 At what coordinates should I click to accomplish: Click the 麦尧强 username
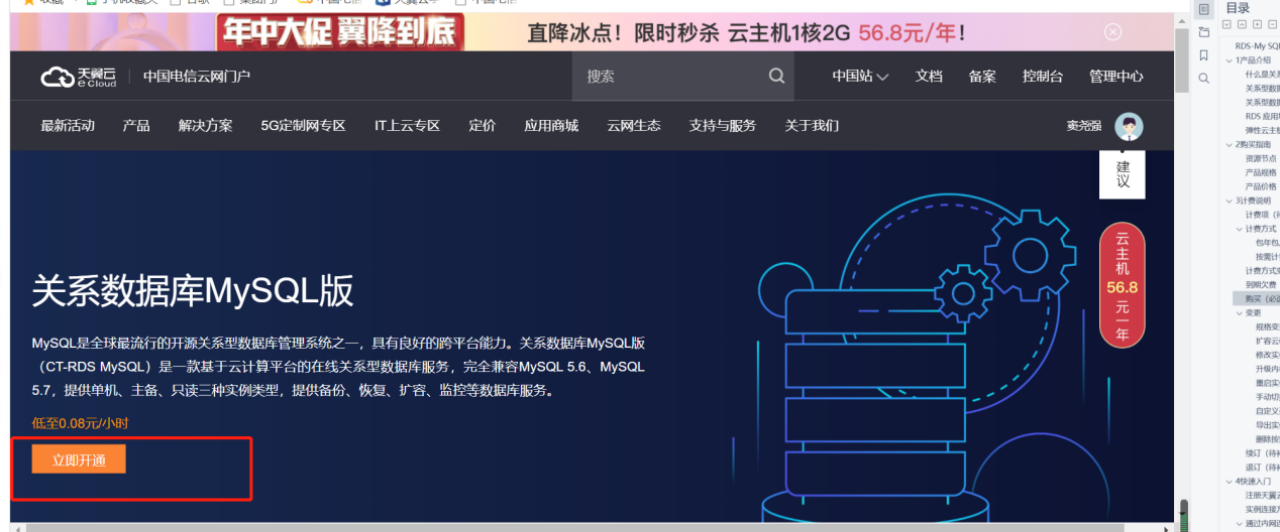[x=1084, y=126]
